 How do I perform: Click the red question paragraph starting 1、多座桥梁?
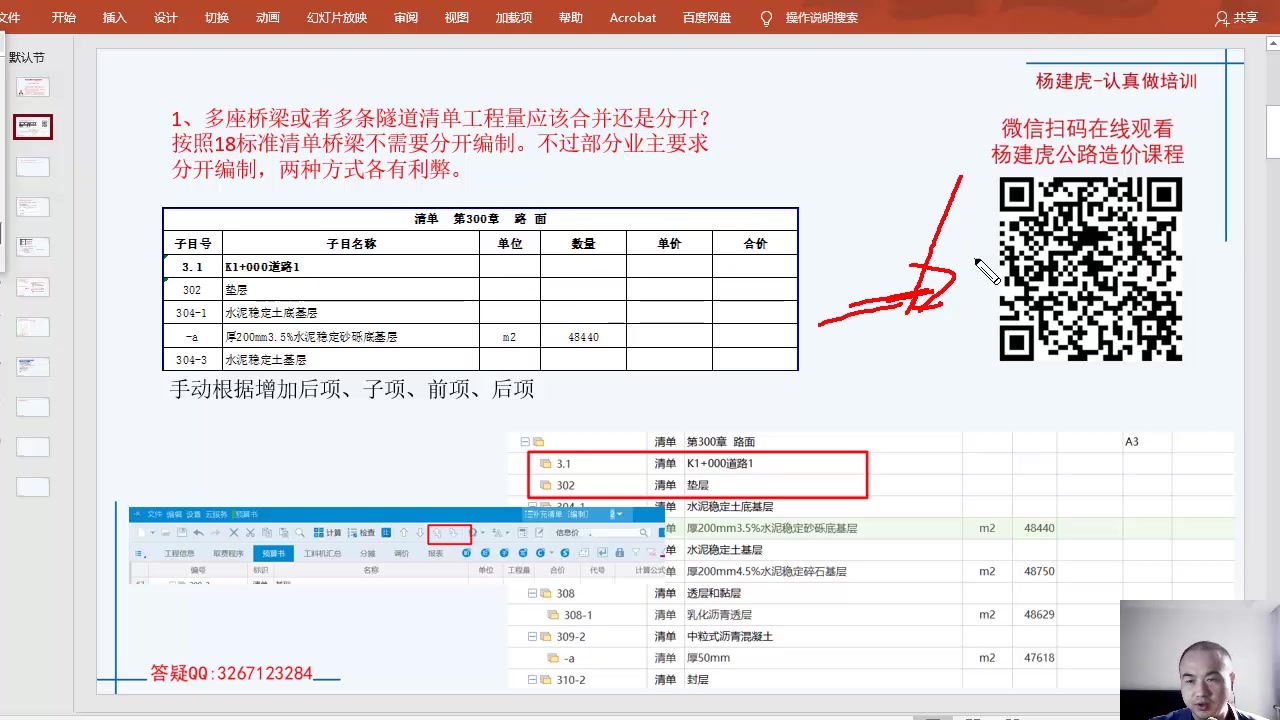(x=442, y=144)
